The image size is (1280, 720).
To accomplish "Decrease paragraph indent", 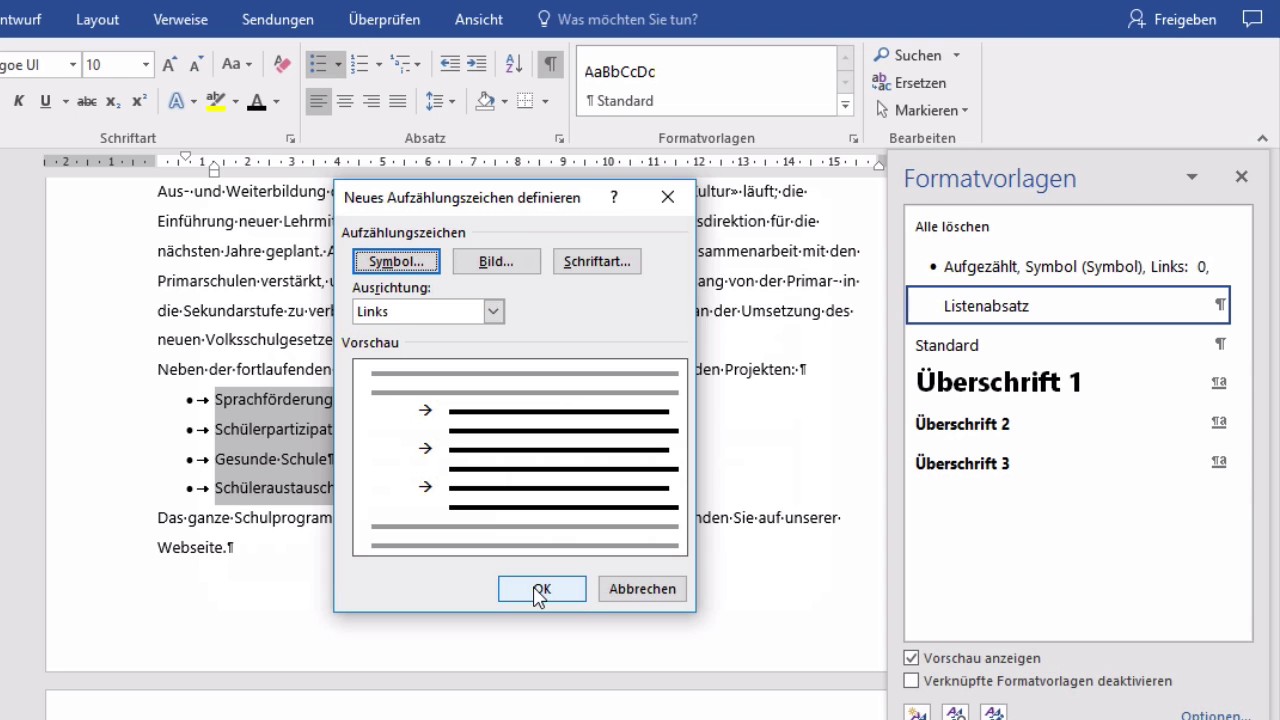I will pos(450,64).
